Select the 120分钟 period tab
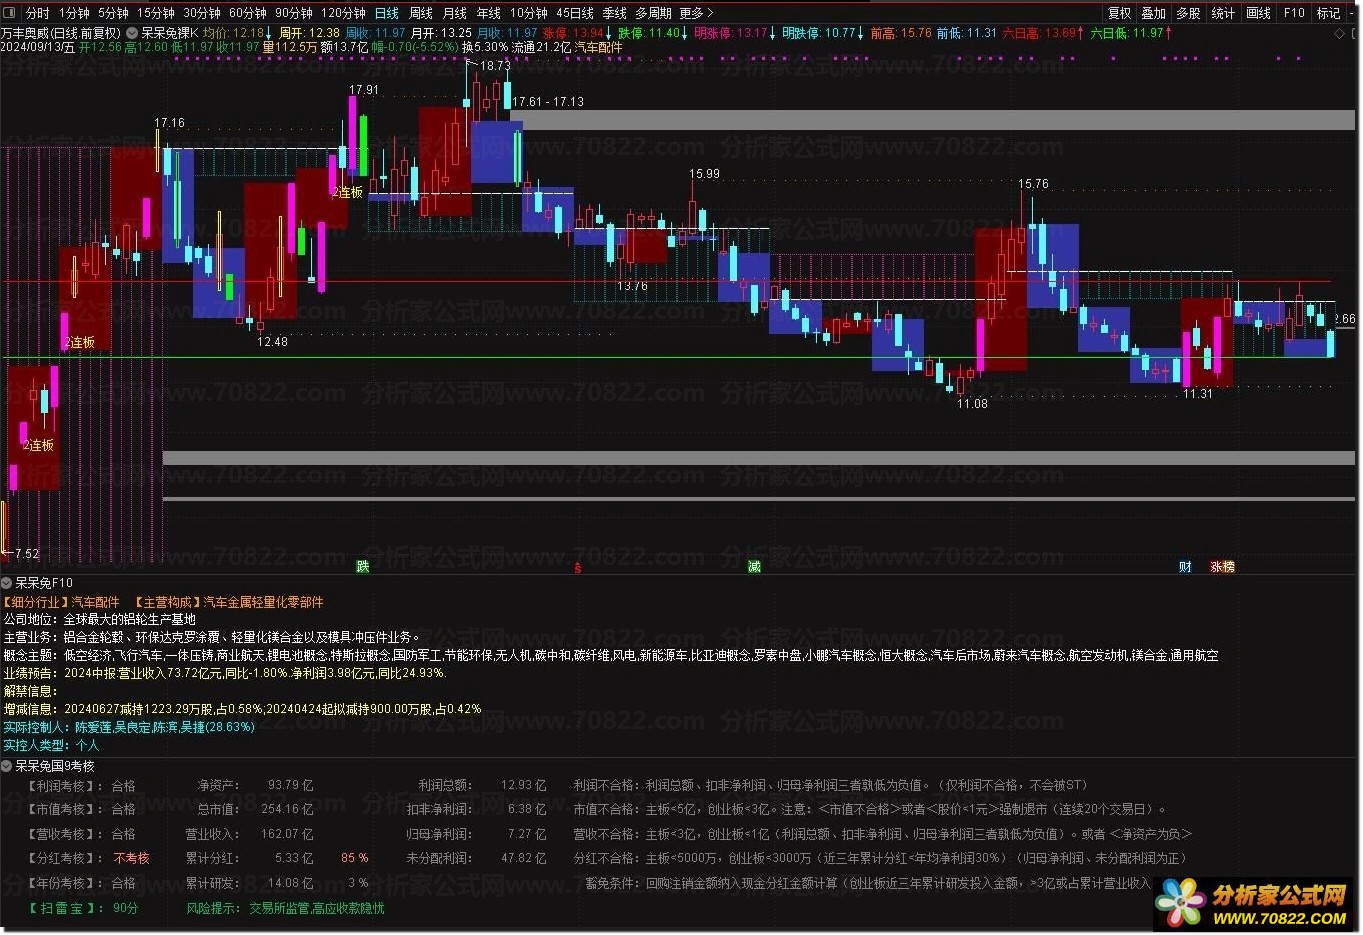1363x935 pixels. pyautogui.click(x=343, y=13)
